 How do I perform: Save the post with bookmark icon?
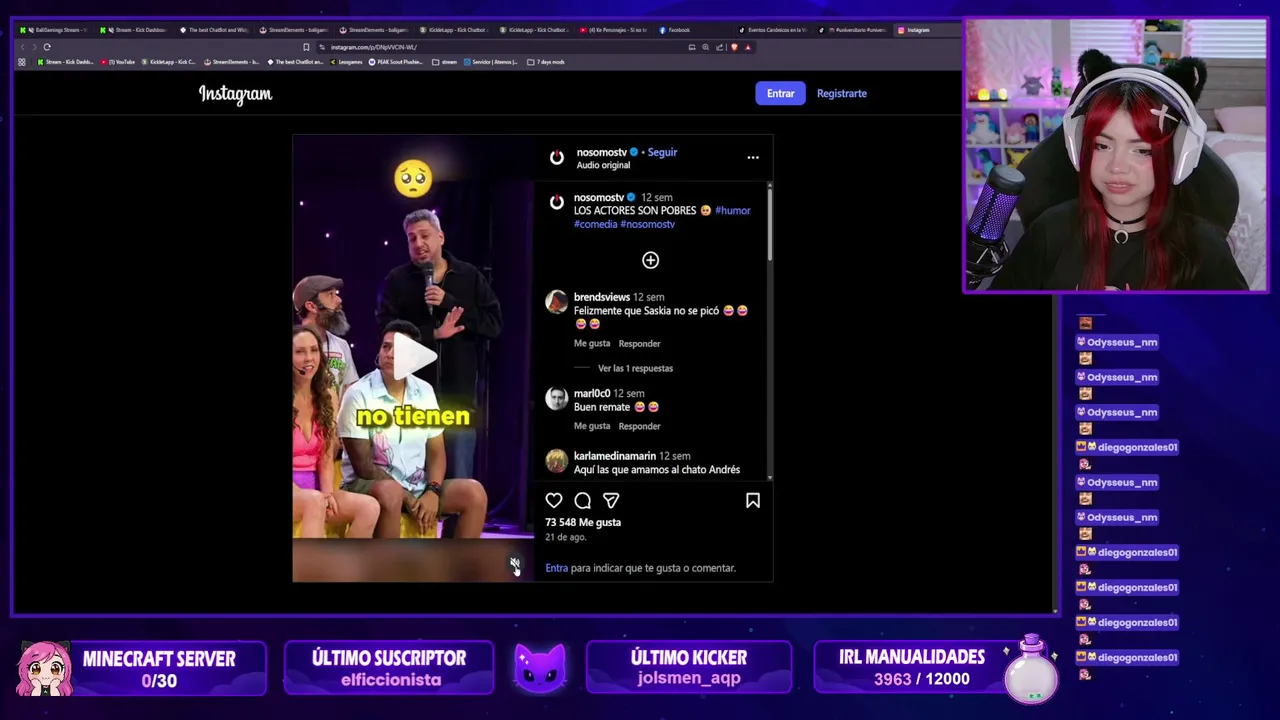753,500
